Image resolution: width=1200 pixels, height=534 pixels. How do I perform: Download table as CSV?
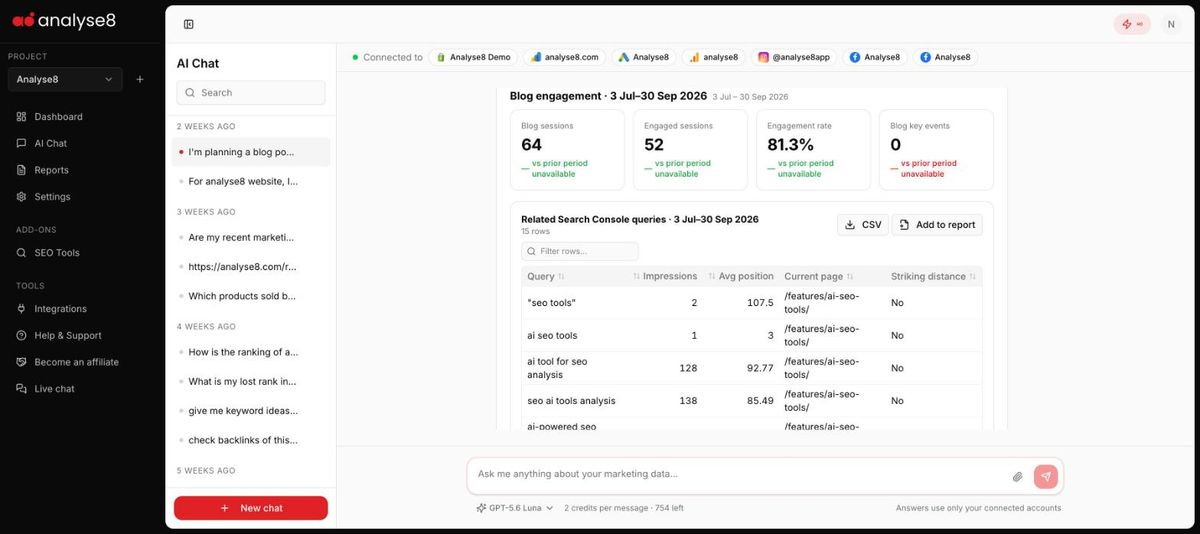tap(863, 225)
